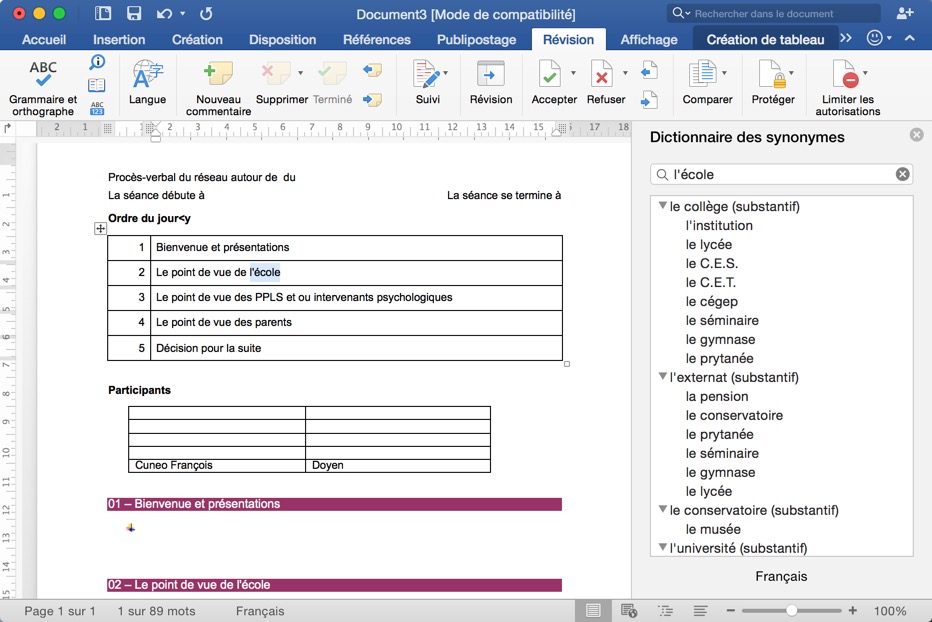Screen dimensions: 932x622
Task: Click Limiter les autorisations icon
Action: coord(846,74)
